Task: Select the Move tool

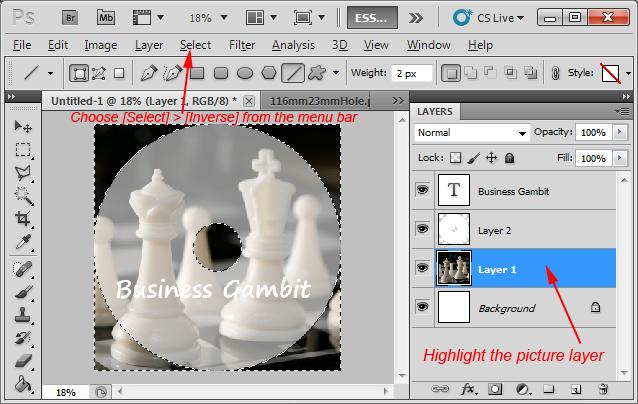Action: [23, 127]
